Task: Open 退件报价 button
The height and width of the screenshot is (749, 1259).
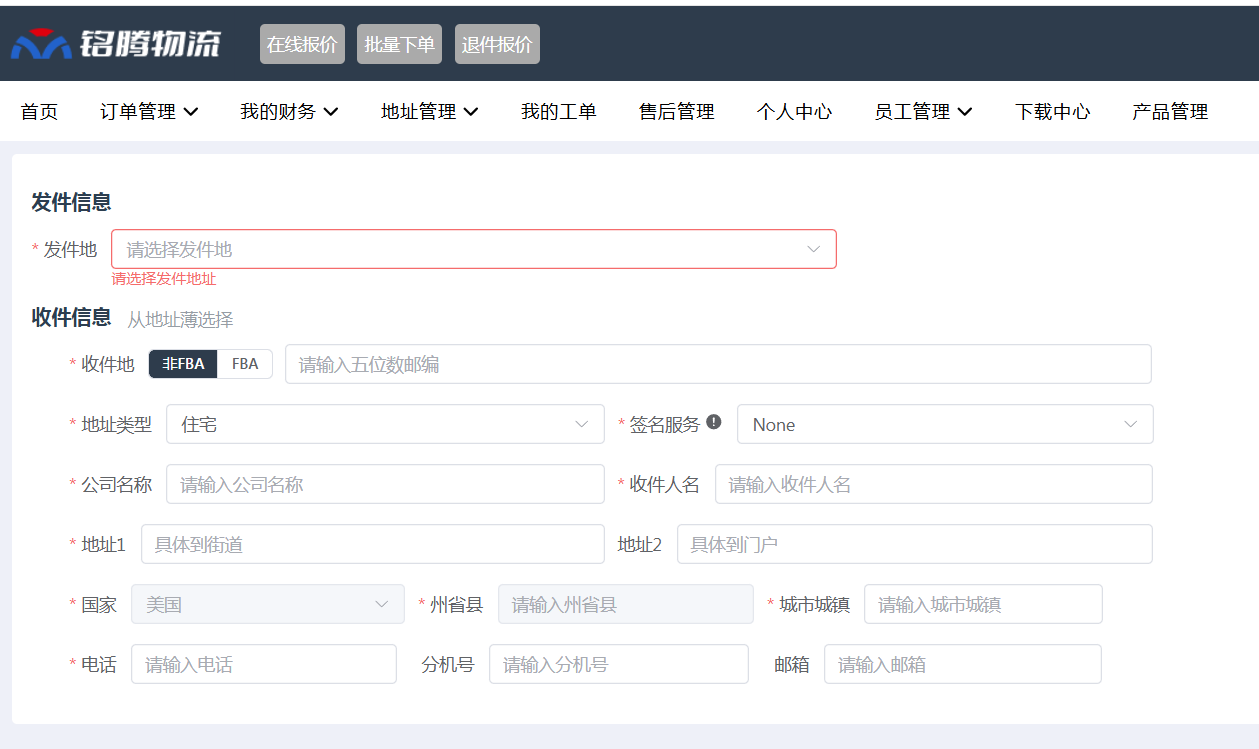Action: 497,44
